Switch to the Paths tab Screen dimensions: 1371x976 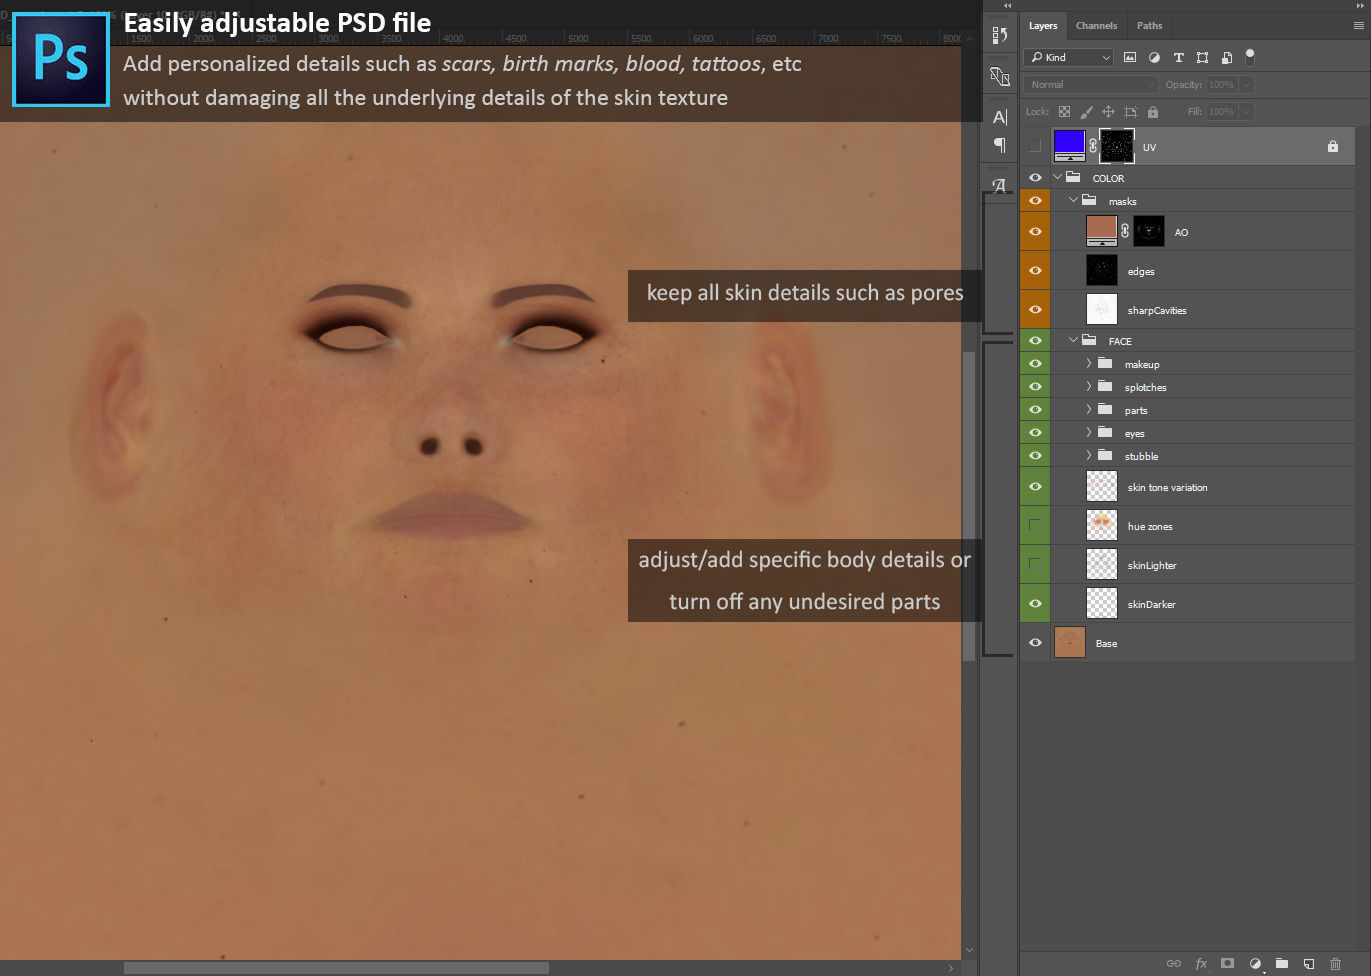(1150, 26)
